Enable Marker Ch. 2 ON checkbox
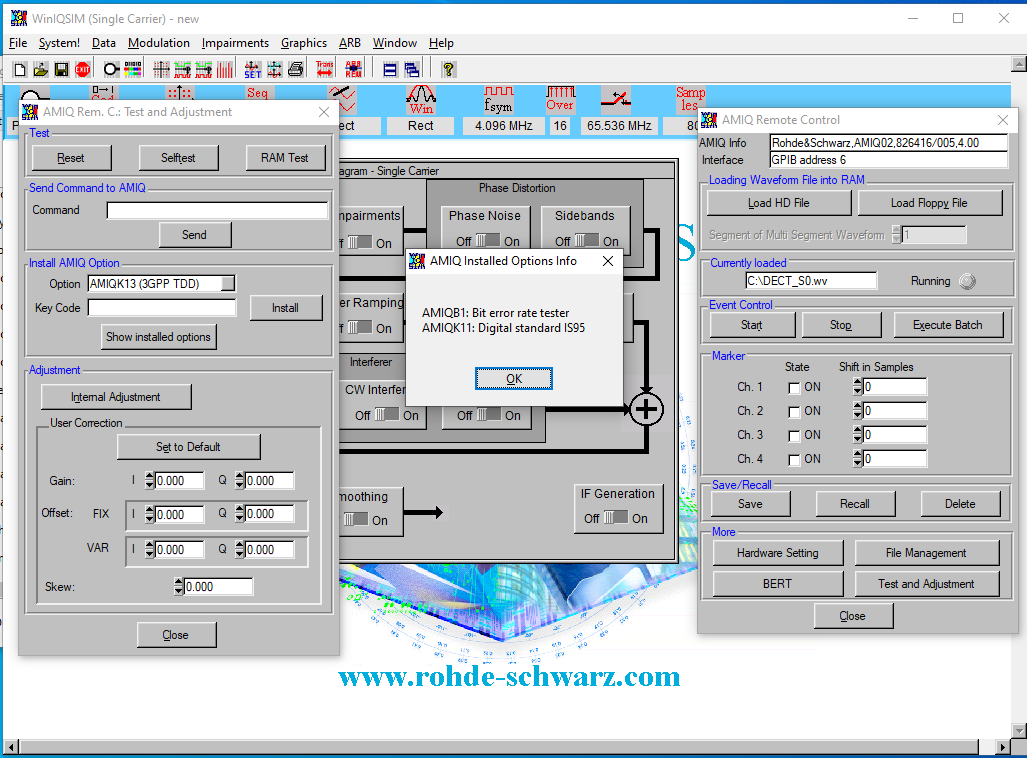Viewport: 1027px width, 758px height. pyautogui.click(x=794, y=412)
